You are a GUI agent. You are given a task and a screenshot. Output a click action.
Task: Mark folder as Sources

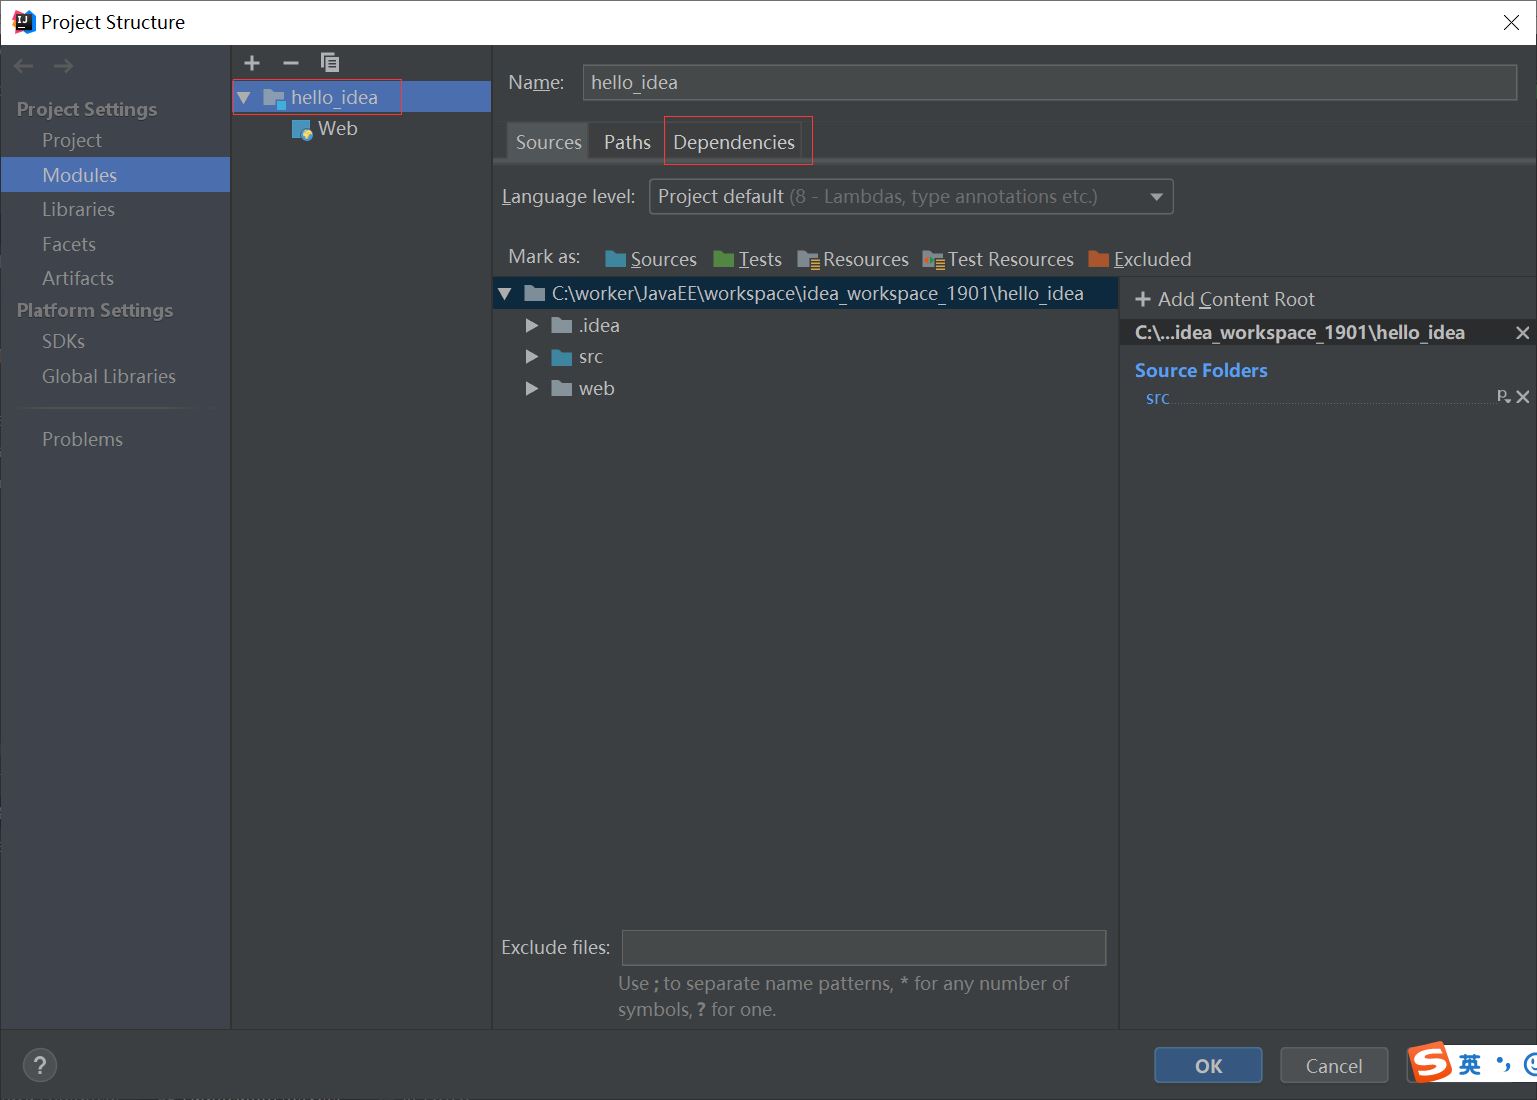coord(651,259)
